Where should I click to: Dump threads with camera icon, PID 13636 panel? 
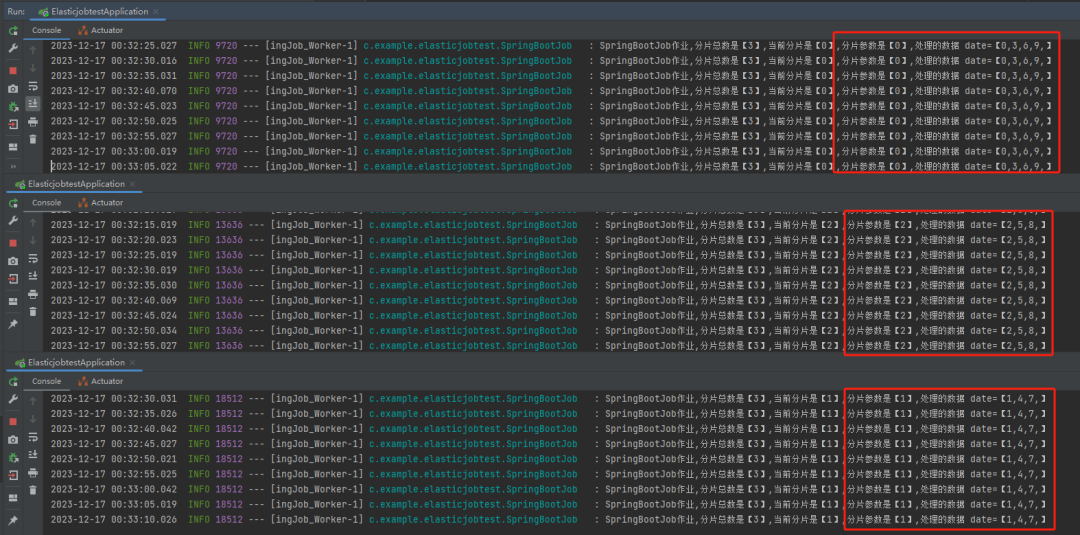(x=13, y=261)
